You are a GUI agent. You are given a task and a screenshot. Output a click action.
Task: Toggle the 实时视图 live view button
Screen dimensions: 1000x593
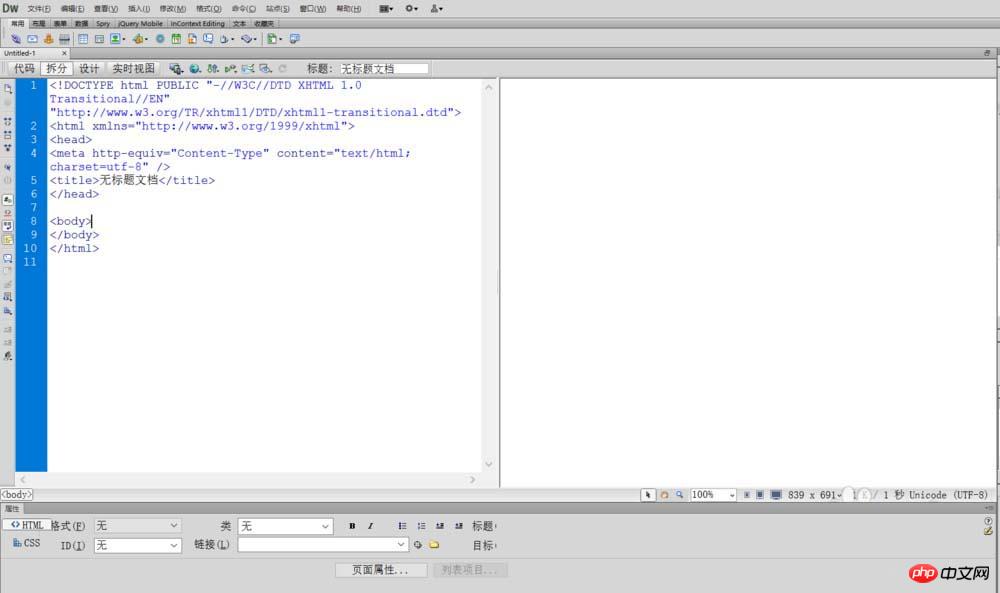click(133, 69)
